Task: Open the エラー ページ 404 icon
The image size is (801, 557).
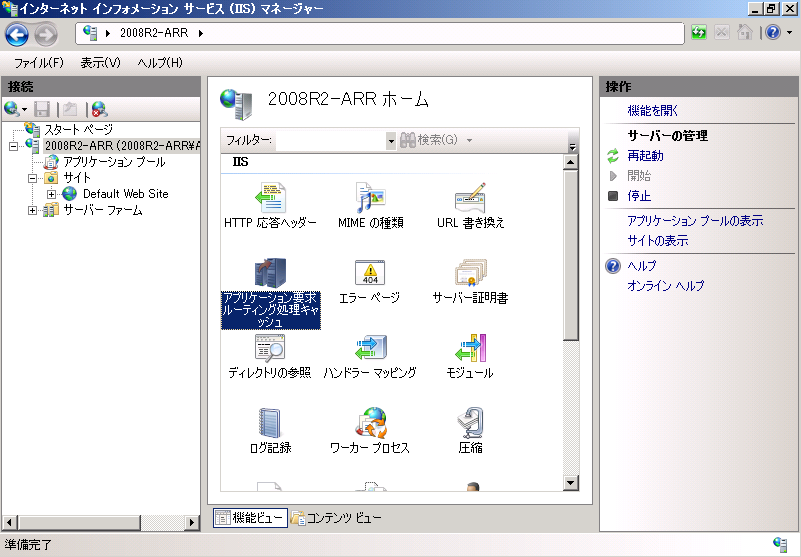Action: (x=370, y=273)
